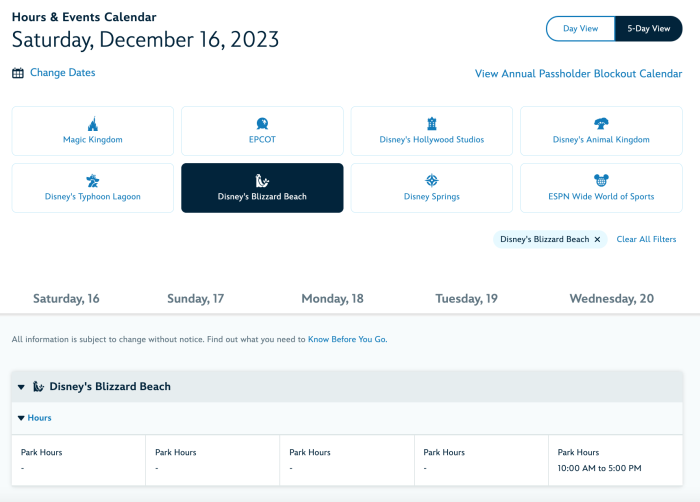Select the Wednesday, 20 column header
Screen dimensions: 700x502
(612, 298)
